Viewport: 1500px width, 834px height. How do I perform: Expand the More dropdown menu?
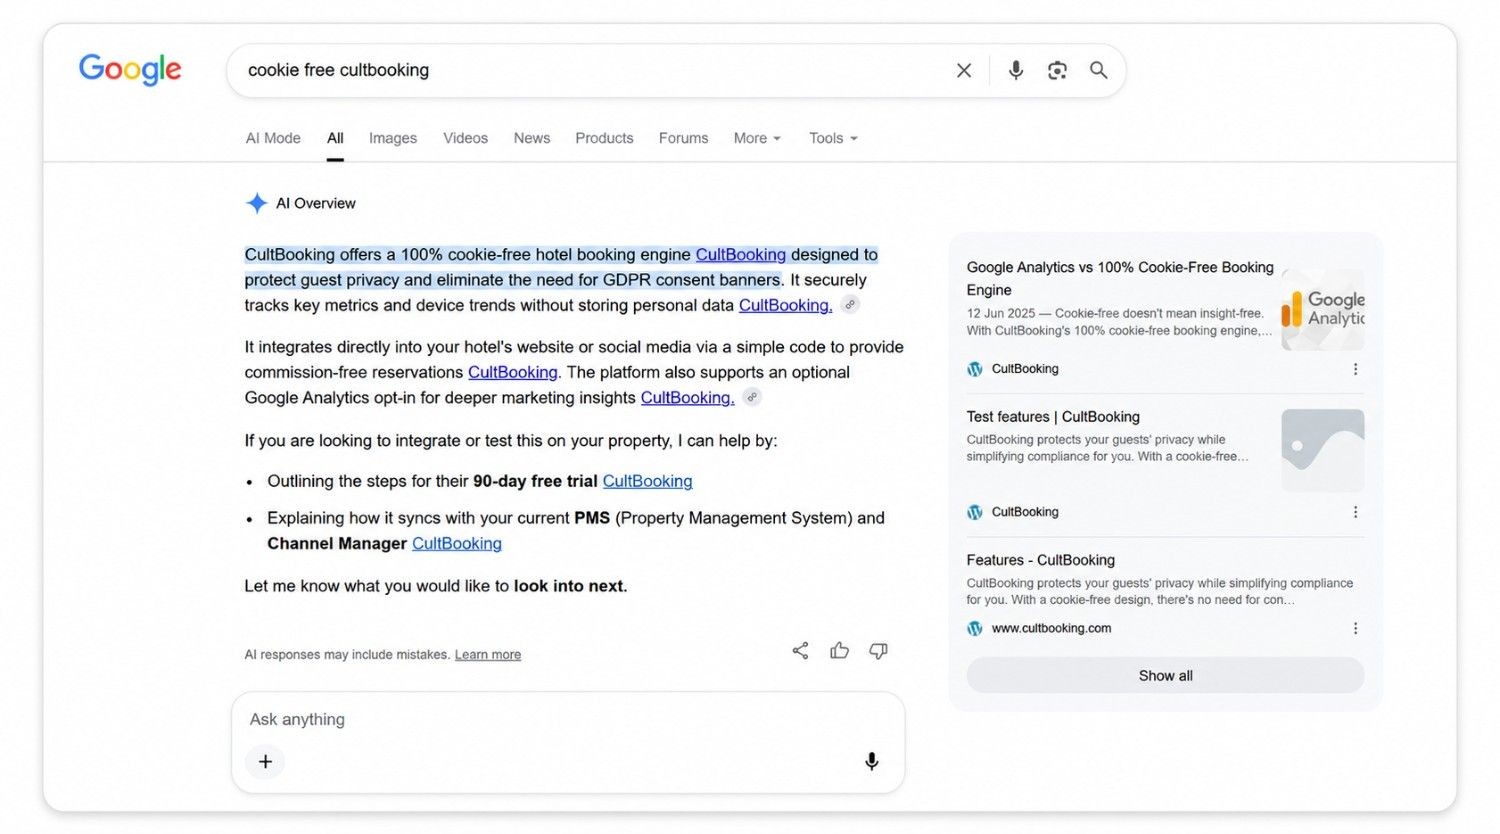pyautogui.click(x=757, y=138)
